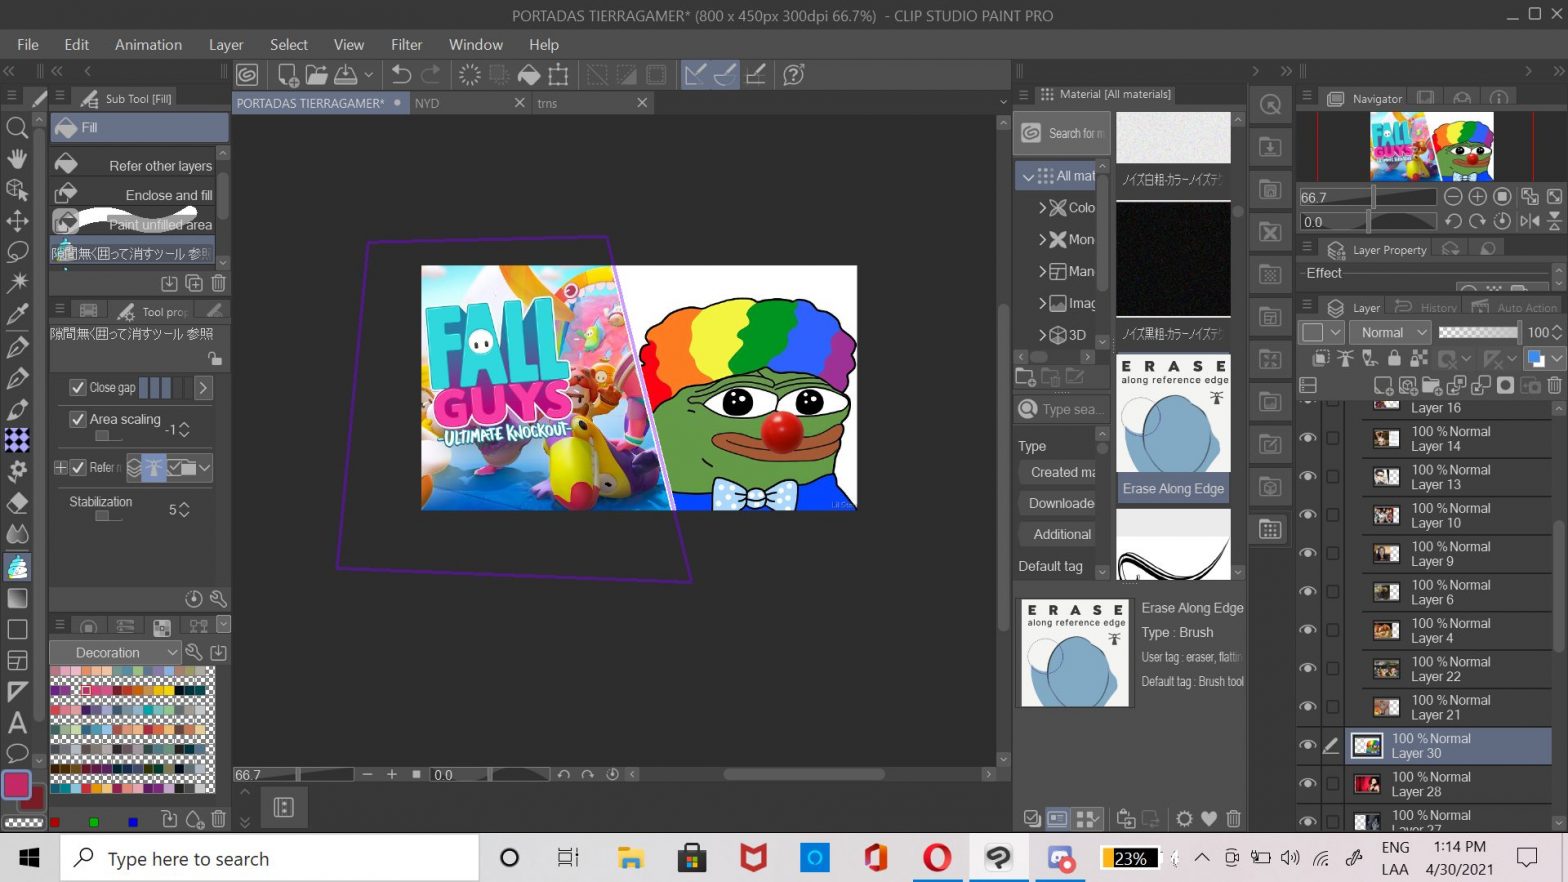The height and width of the screenshot is (882, 1568).
Task: Open the Normal blend mode dropdown
Action: click(1392, 332)
